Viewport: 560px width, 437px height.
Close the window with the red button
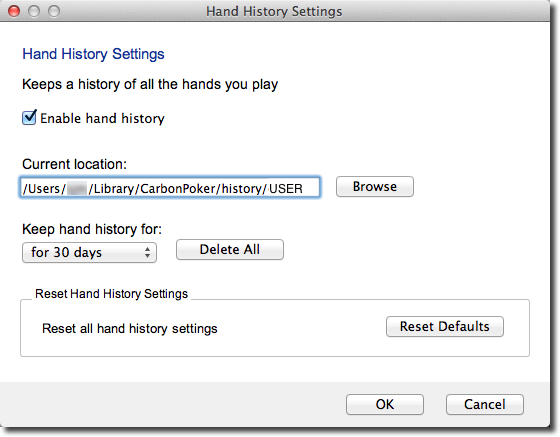click(14, 11)
